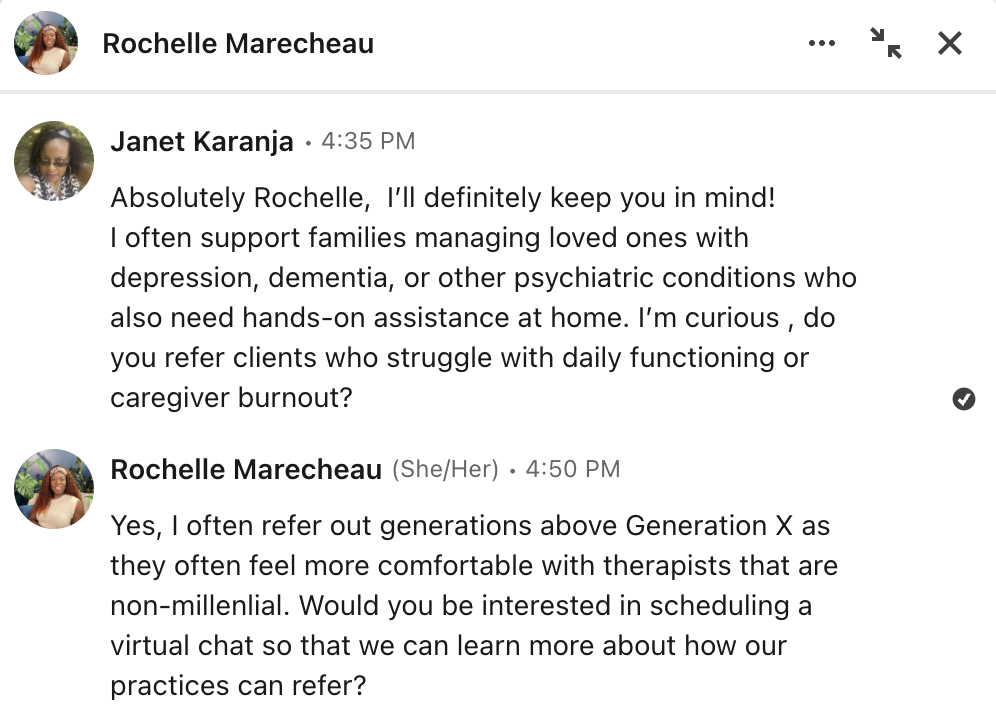Click the 4:35 PM timestamp
This screenshot has height=716, width=996.
coord(368,142)
